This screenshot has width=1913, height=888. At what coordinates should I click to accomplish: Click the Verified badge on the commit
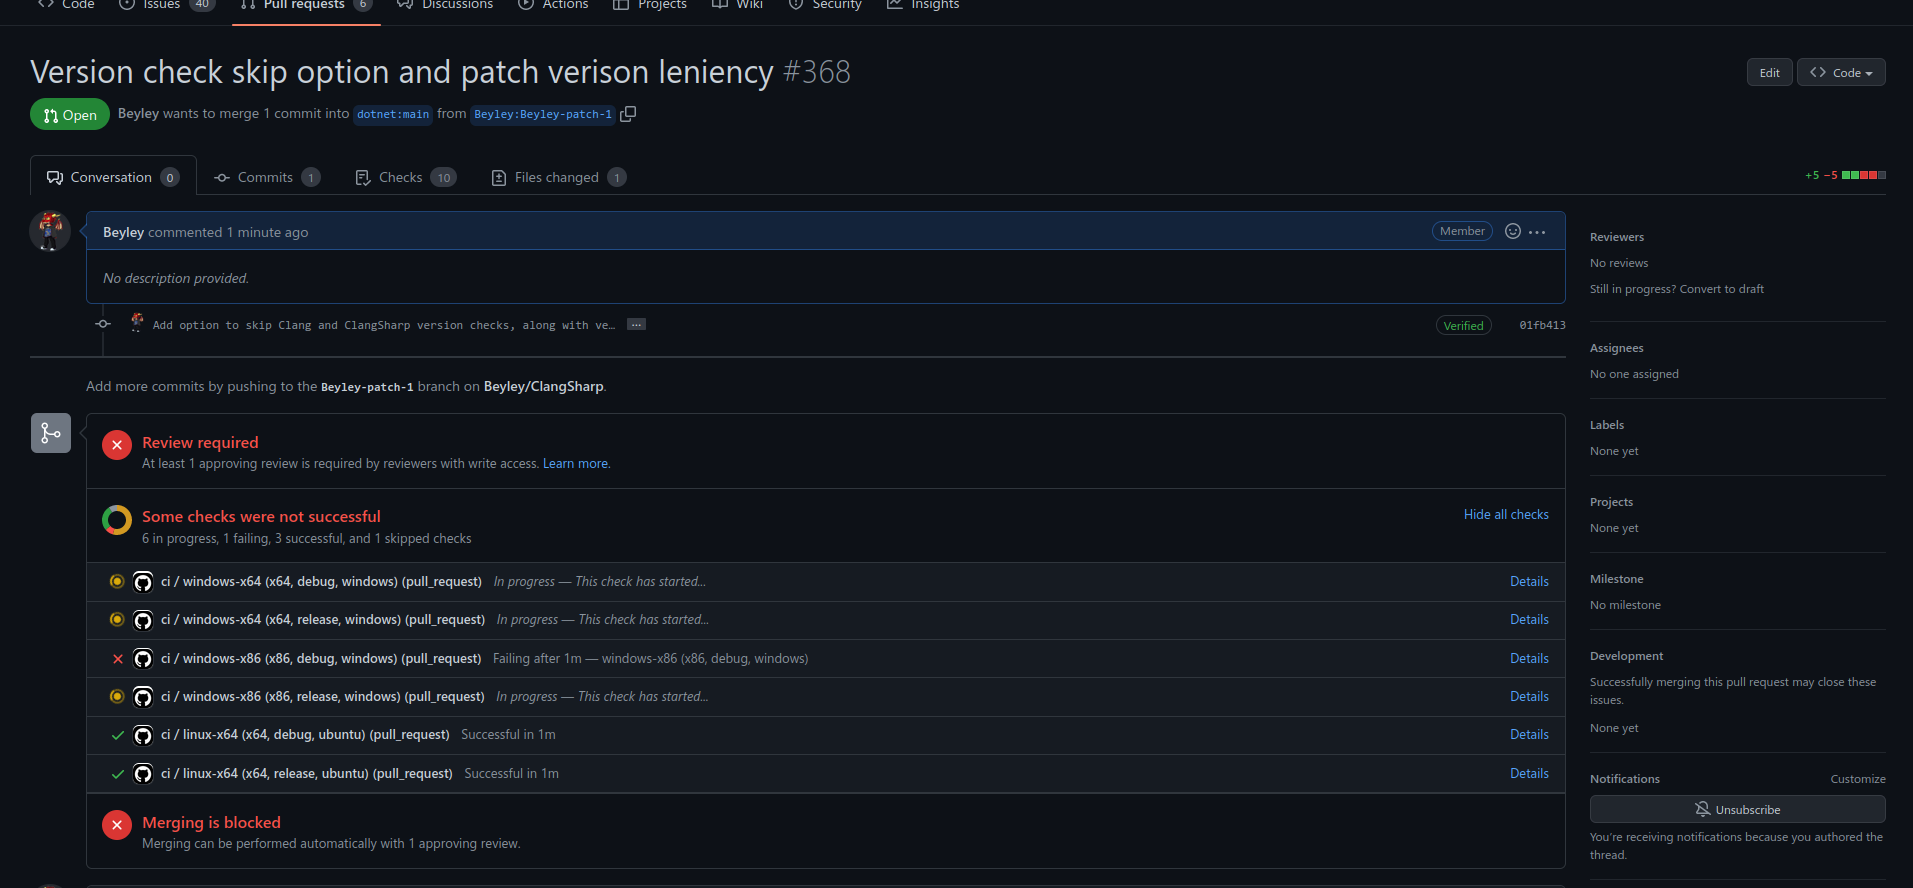point(1463,325)
